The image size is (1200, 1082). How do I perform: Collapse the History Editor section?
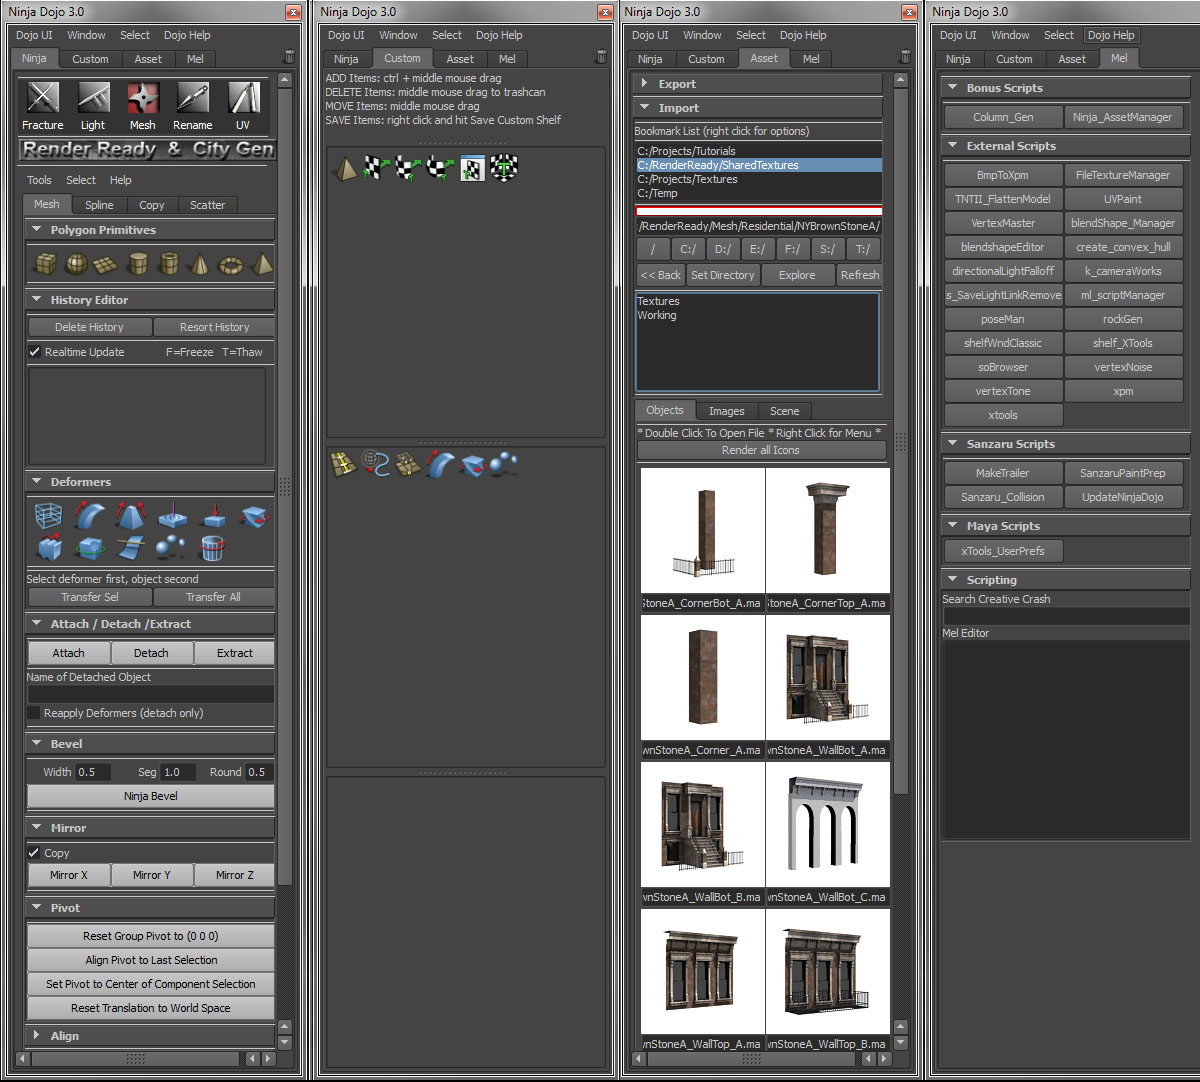(x=150, y=300)
